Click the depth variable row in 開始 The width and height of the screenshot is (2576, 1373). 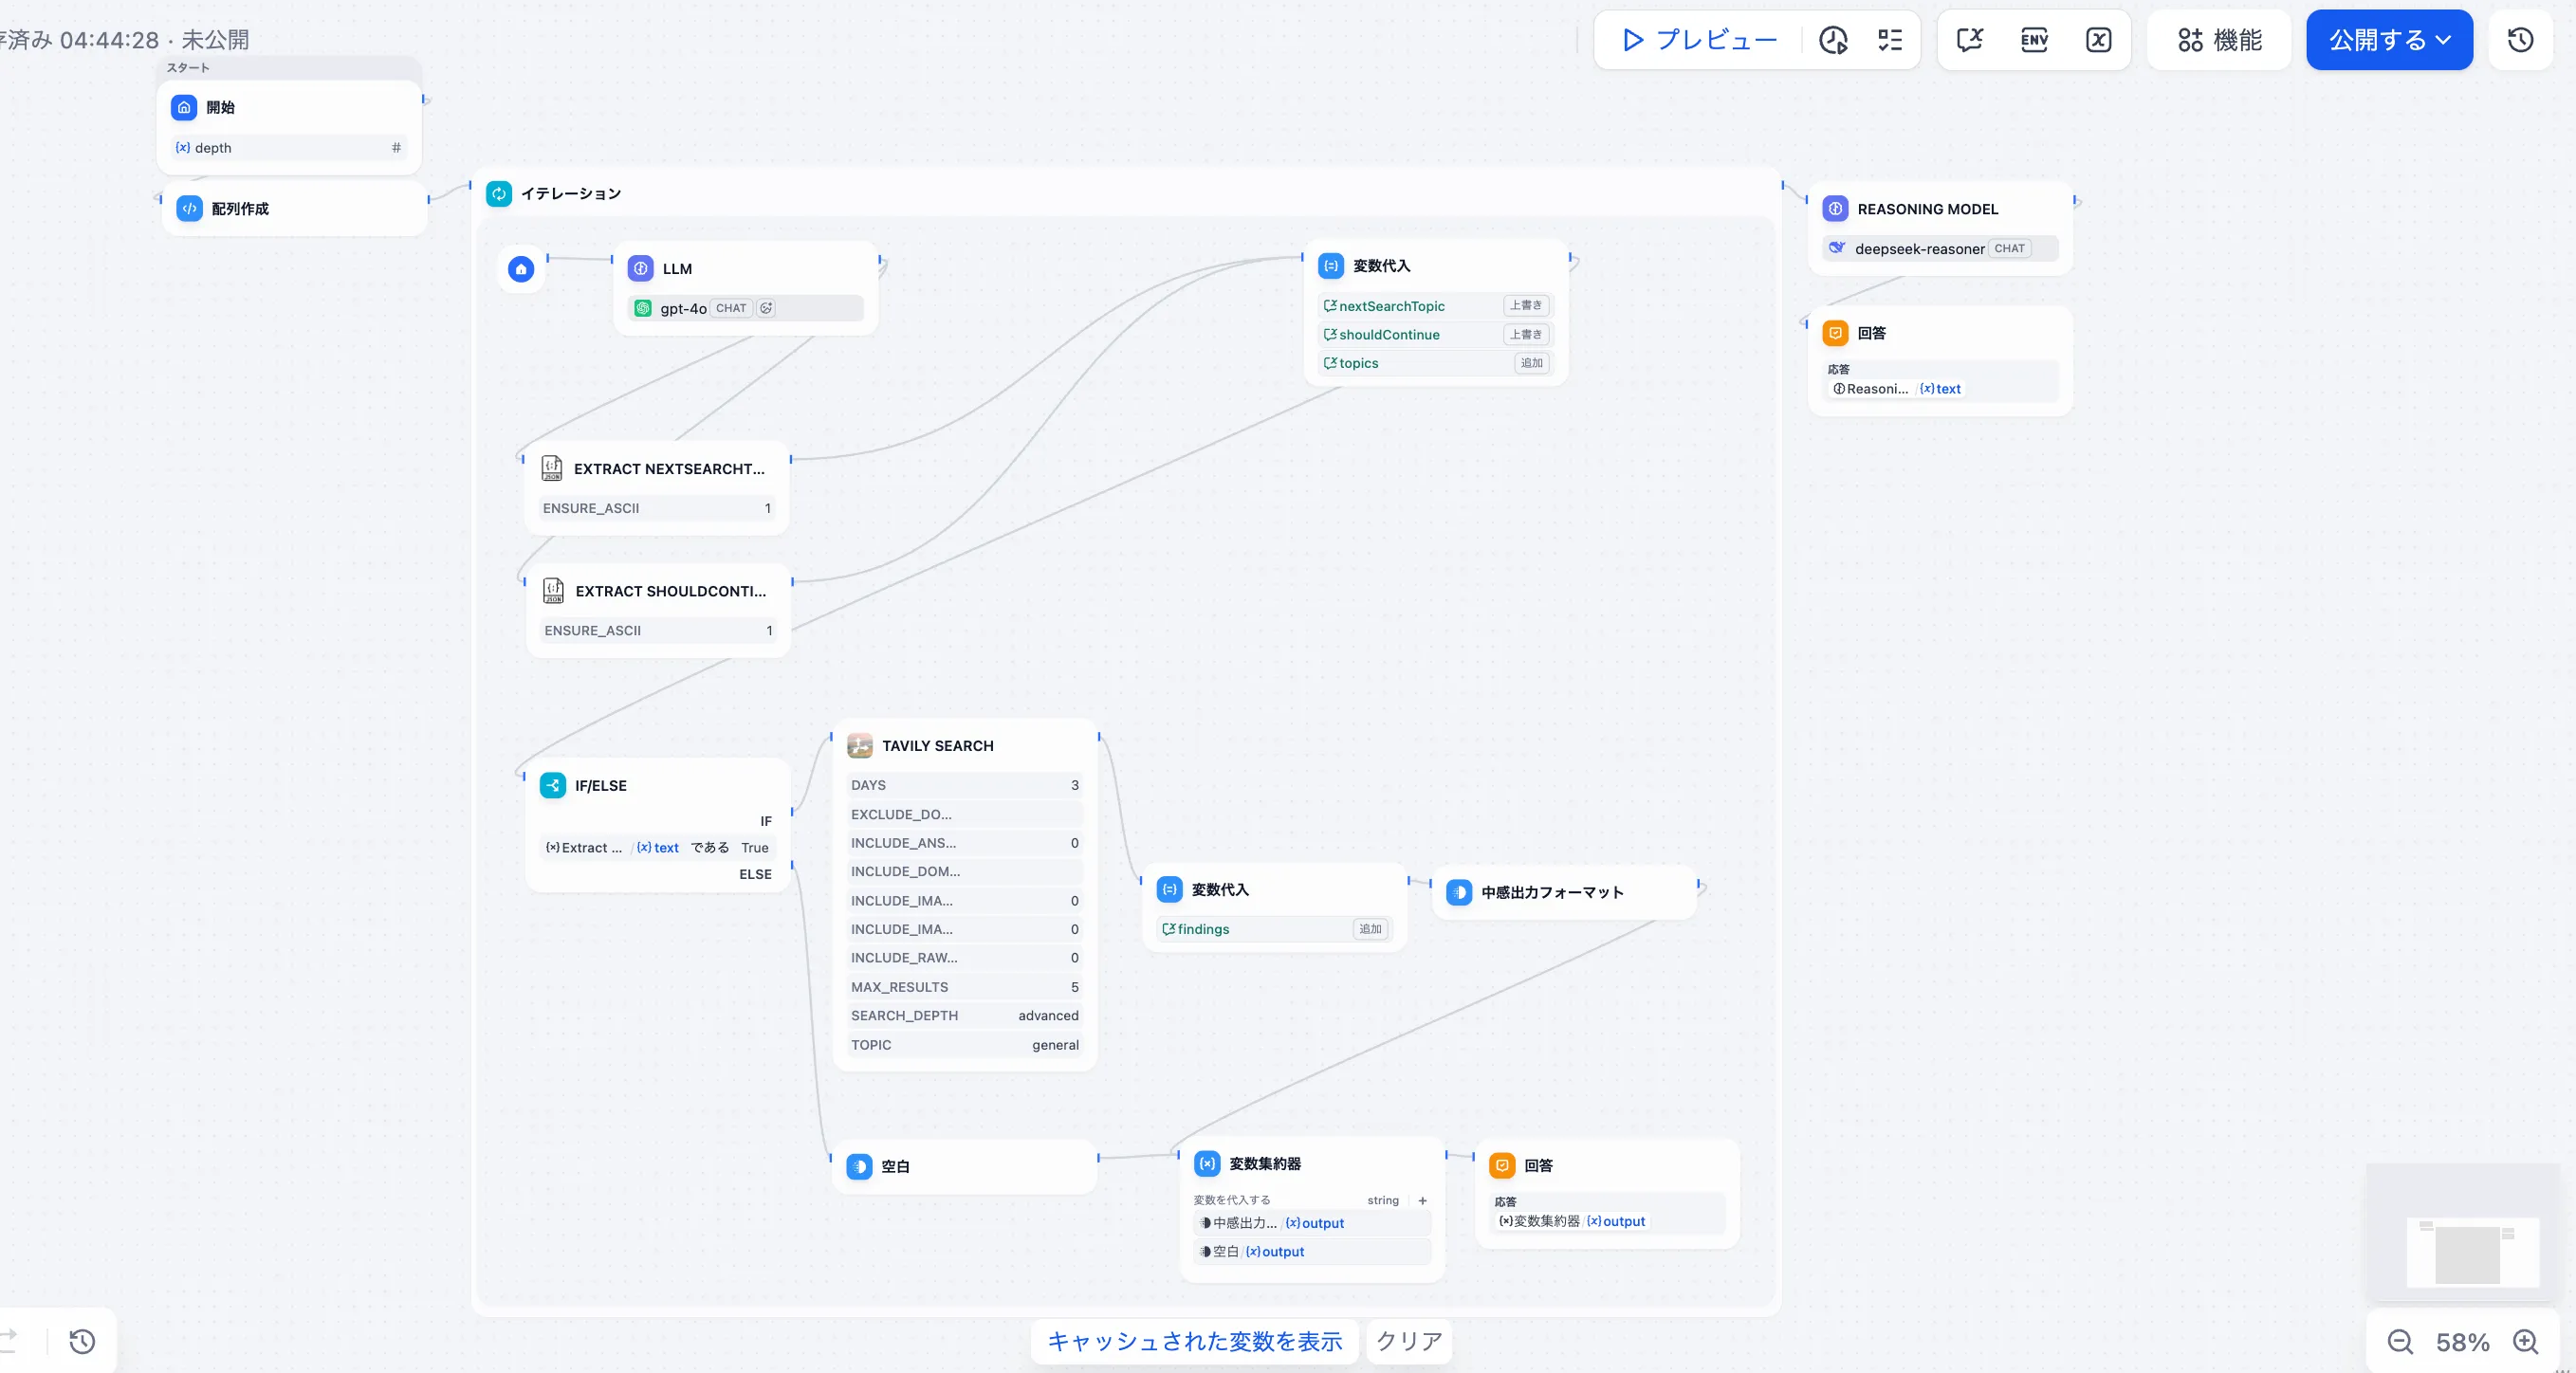(289, 147)
